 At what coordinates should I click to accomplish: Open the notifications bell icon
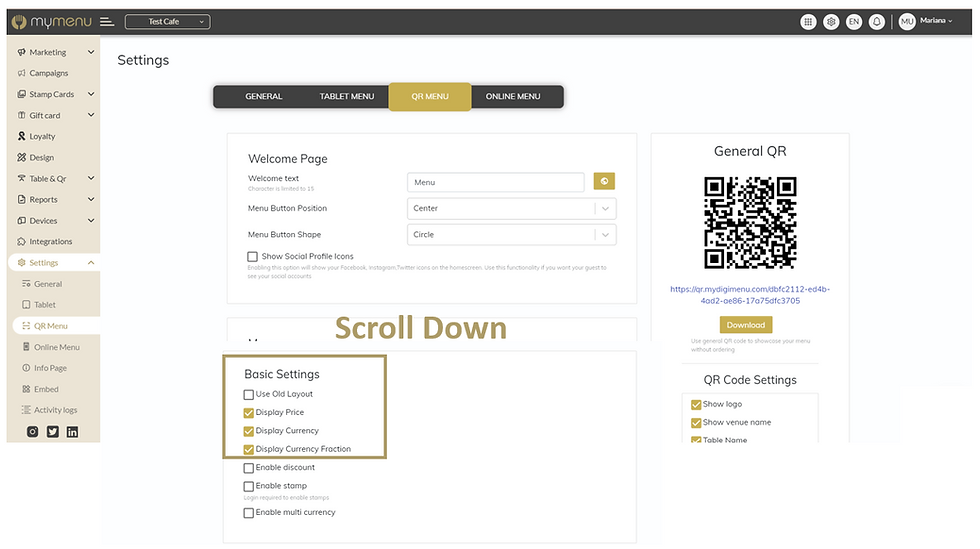pos(877,21)
